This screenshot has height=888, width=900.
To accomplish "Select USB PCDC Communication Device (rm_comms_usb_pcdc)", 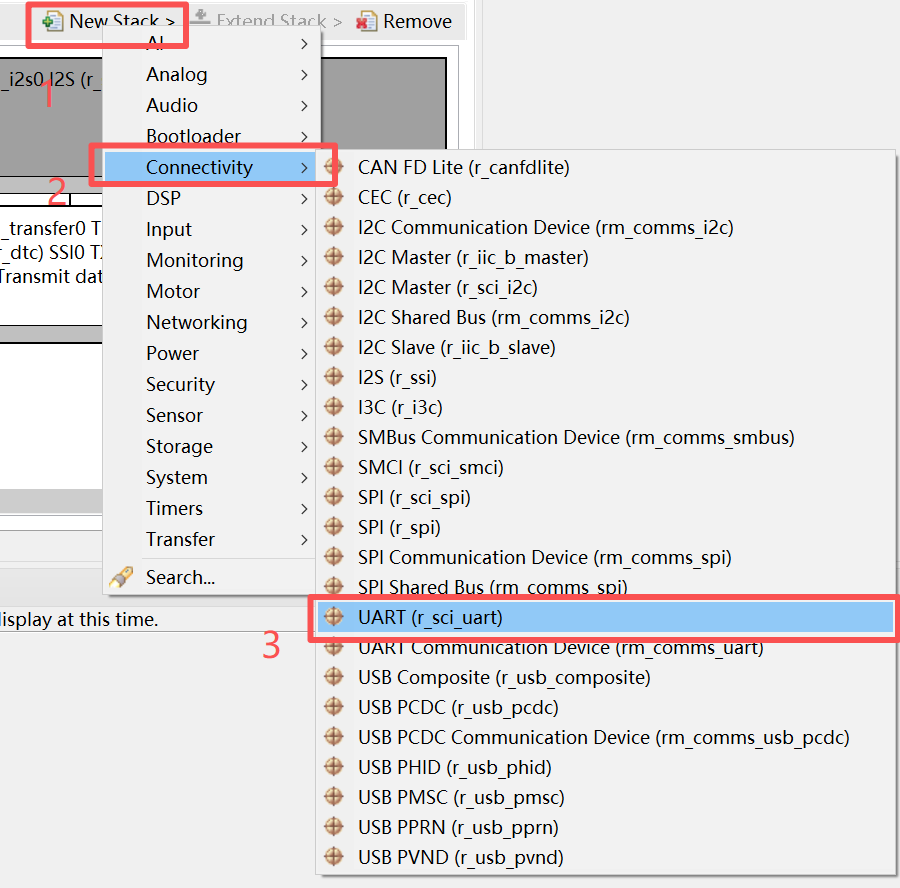I will pos(606,737).
